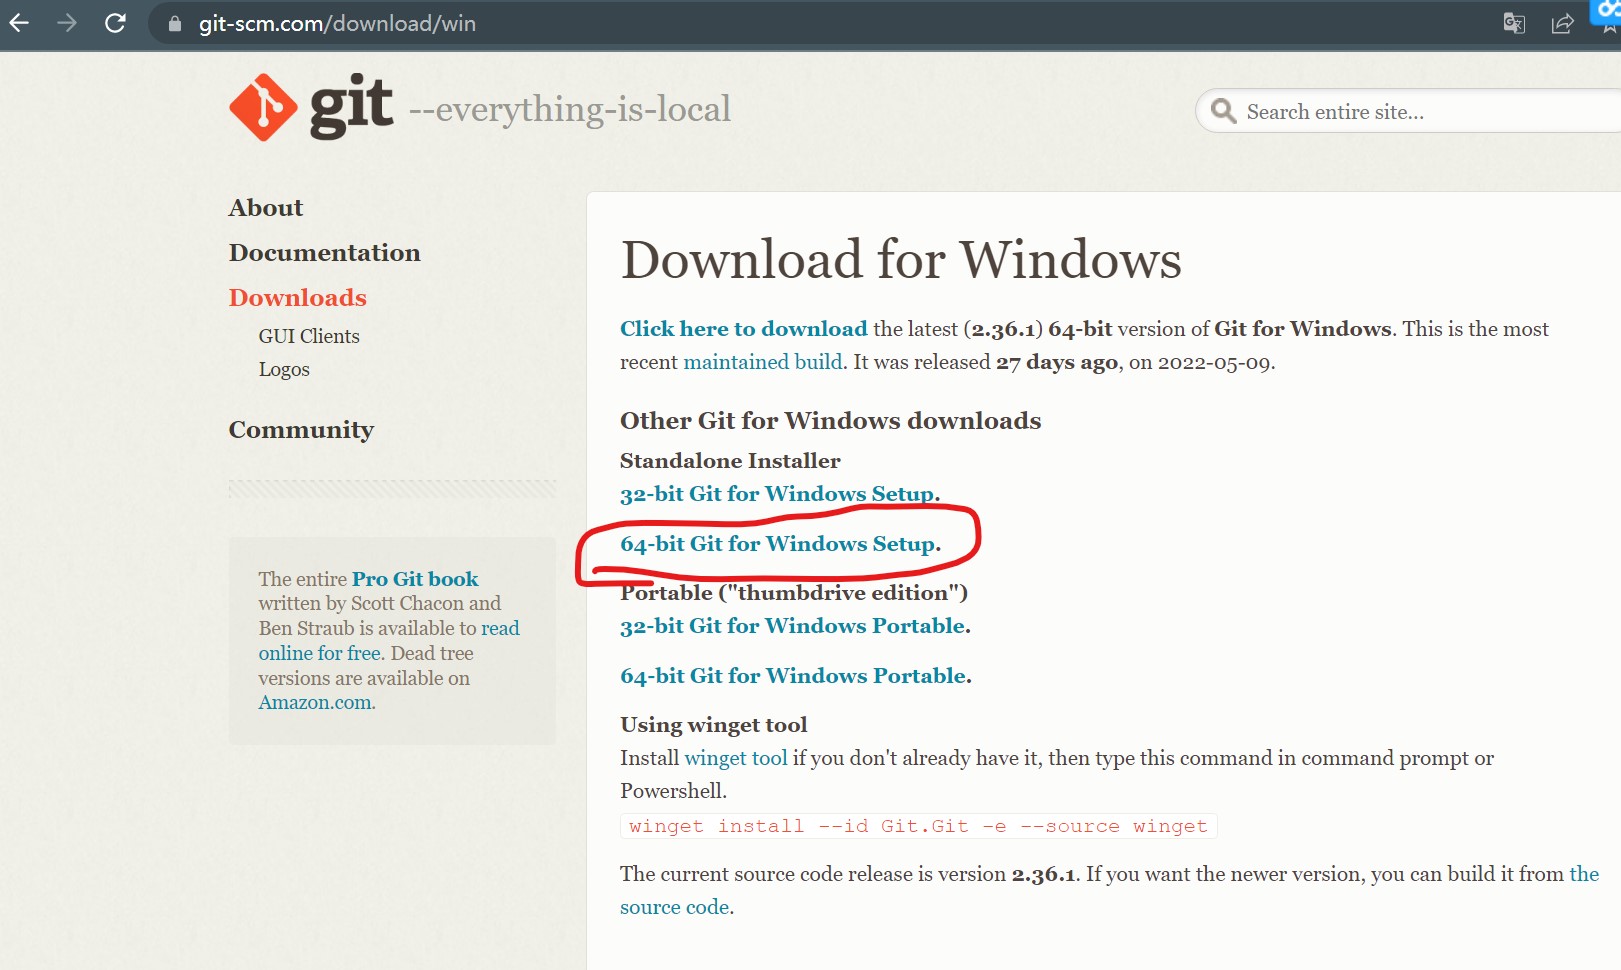The height and width of the screenshot is (970, 1621).
Task: Click the --everything-is-local tagline
Action: point(570,109)
